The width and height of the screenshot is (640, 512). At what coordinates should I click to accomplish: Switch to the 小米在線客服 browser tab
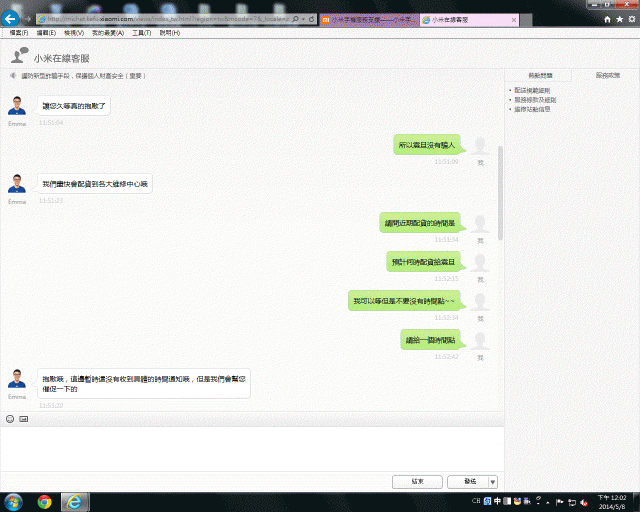(469, 20)
